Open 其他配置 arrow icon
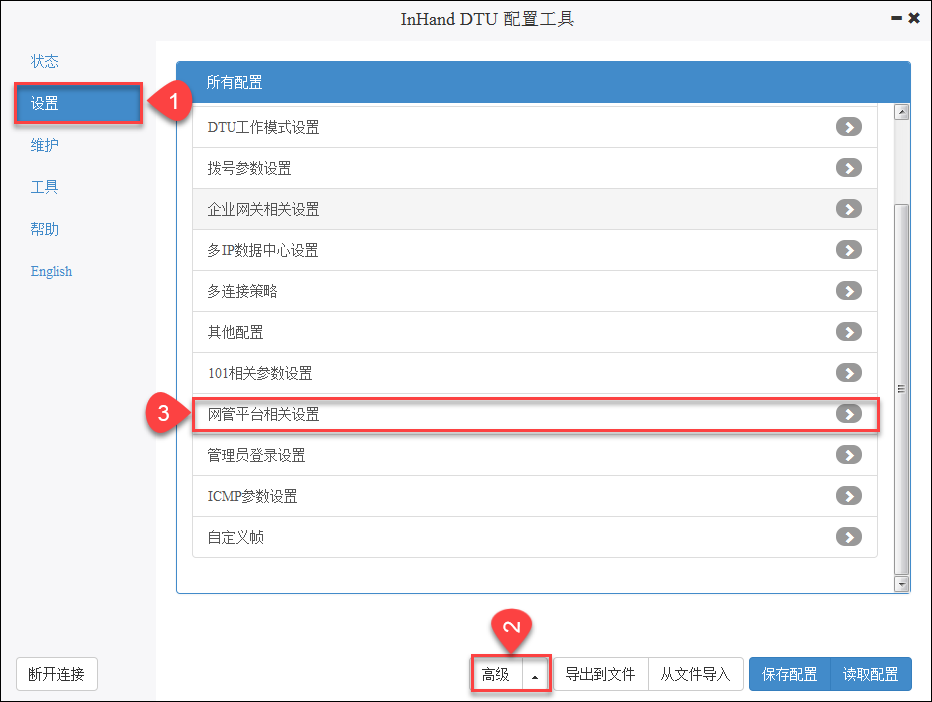Screen dimensions: 932x702 (x=849, y=332)
